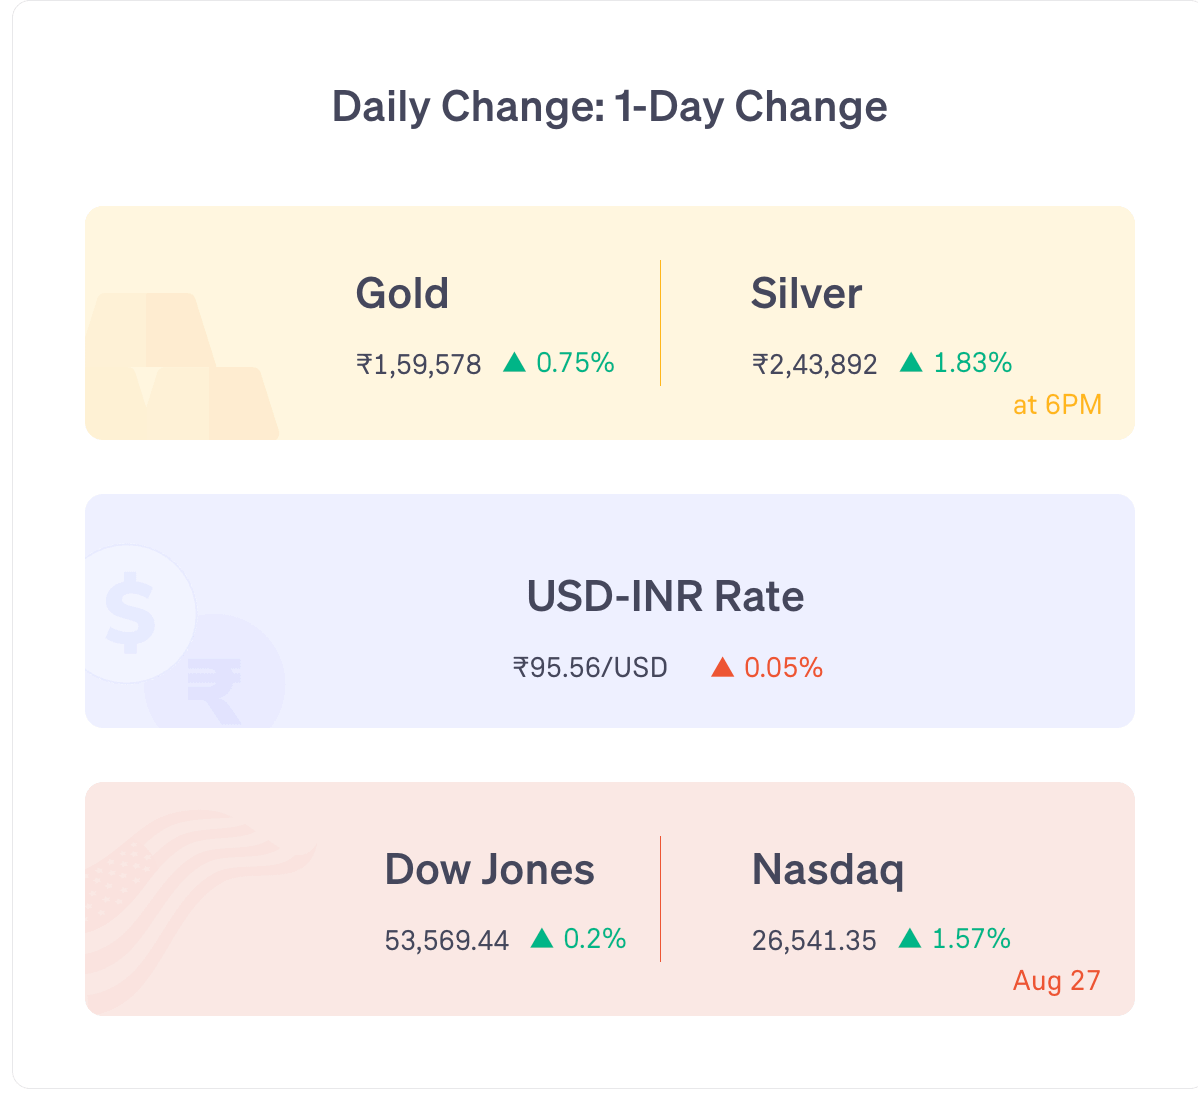This screenshot has width=1198, height=1100.
Task: Click Silver's green up-arrow indicator
Action: [x=911, y=362]
